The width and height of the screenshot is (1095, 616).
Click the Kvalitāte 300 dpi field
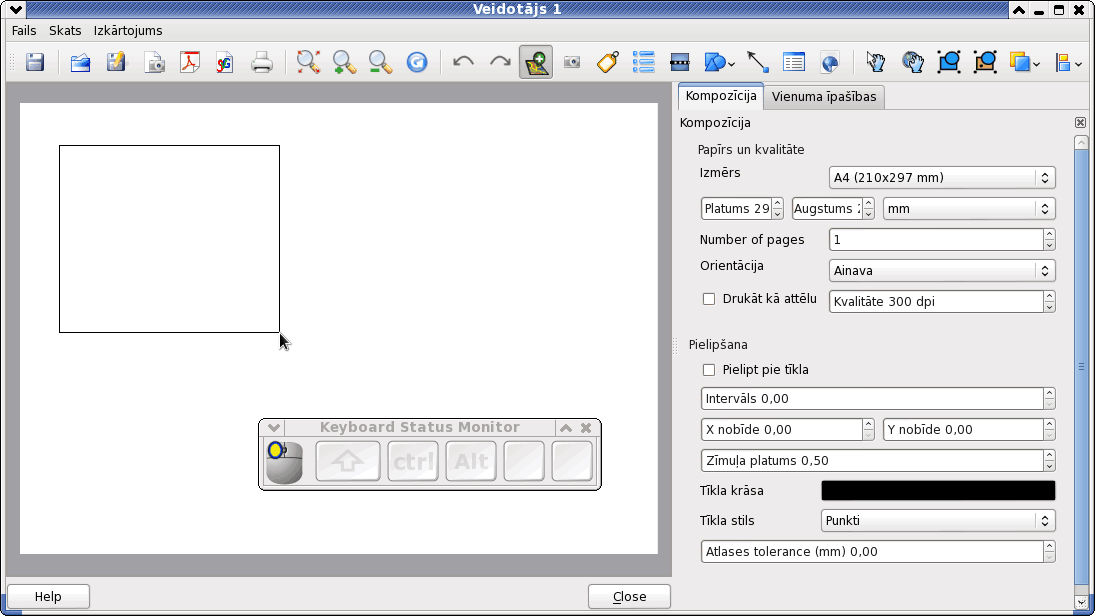tap(941, 302)
